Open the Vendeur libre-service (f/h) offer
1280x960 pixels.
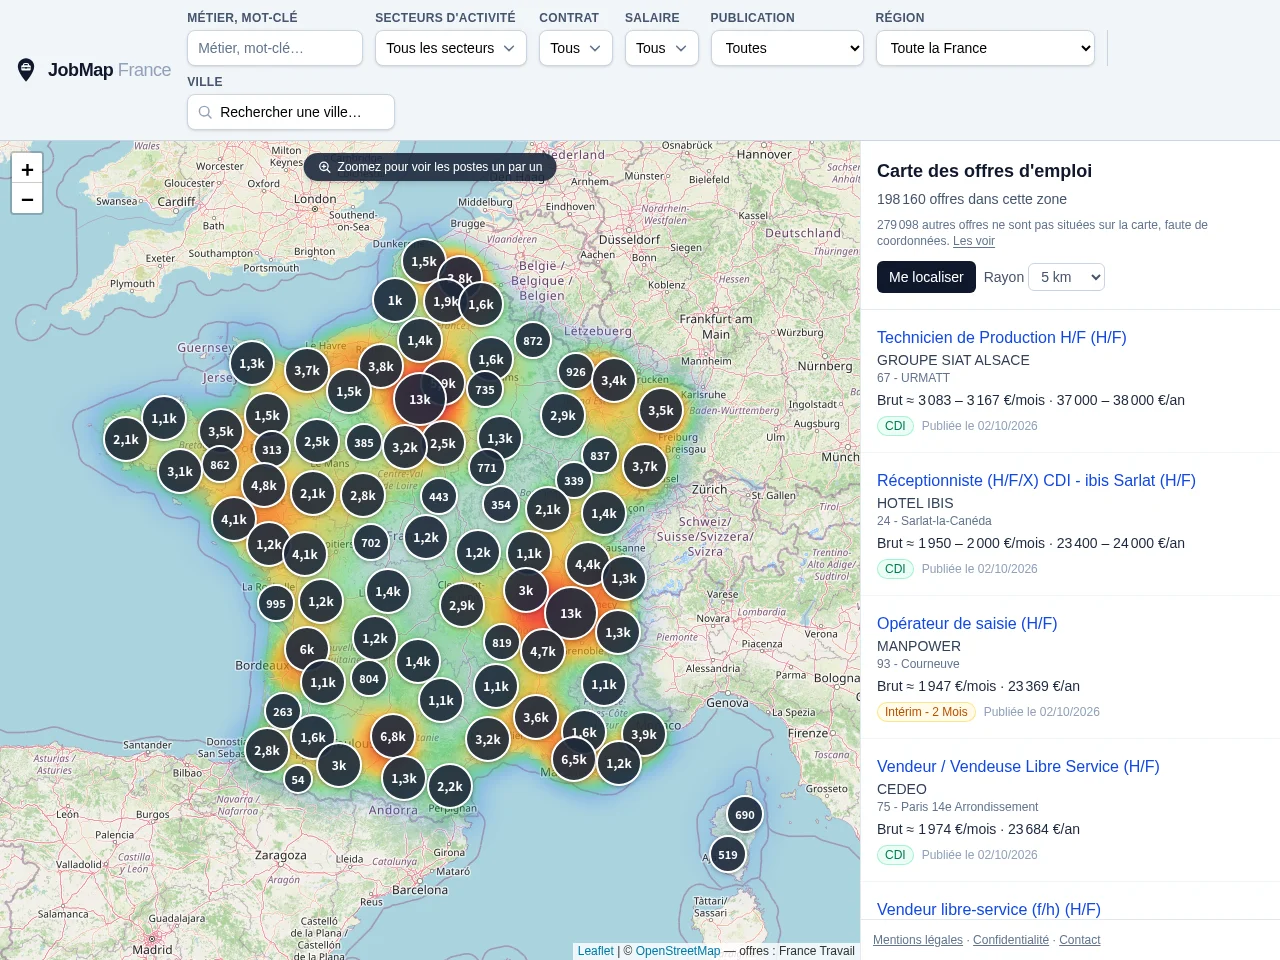click(989, 909)
